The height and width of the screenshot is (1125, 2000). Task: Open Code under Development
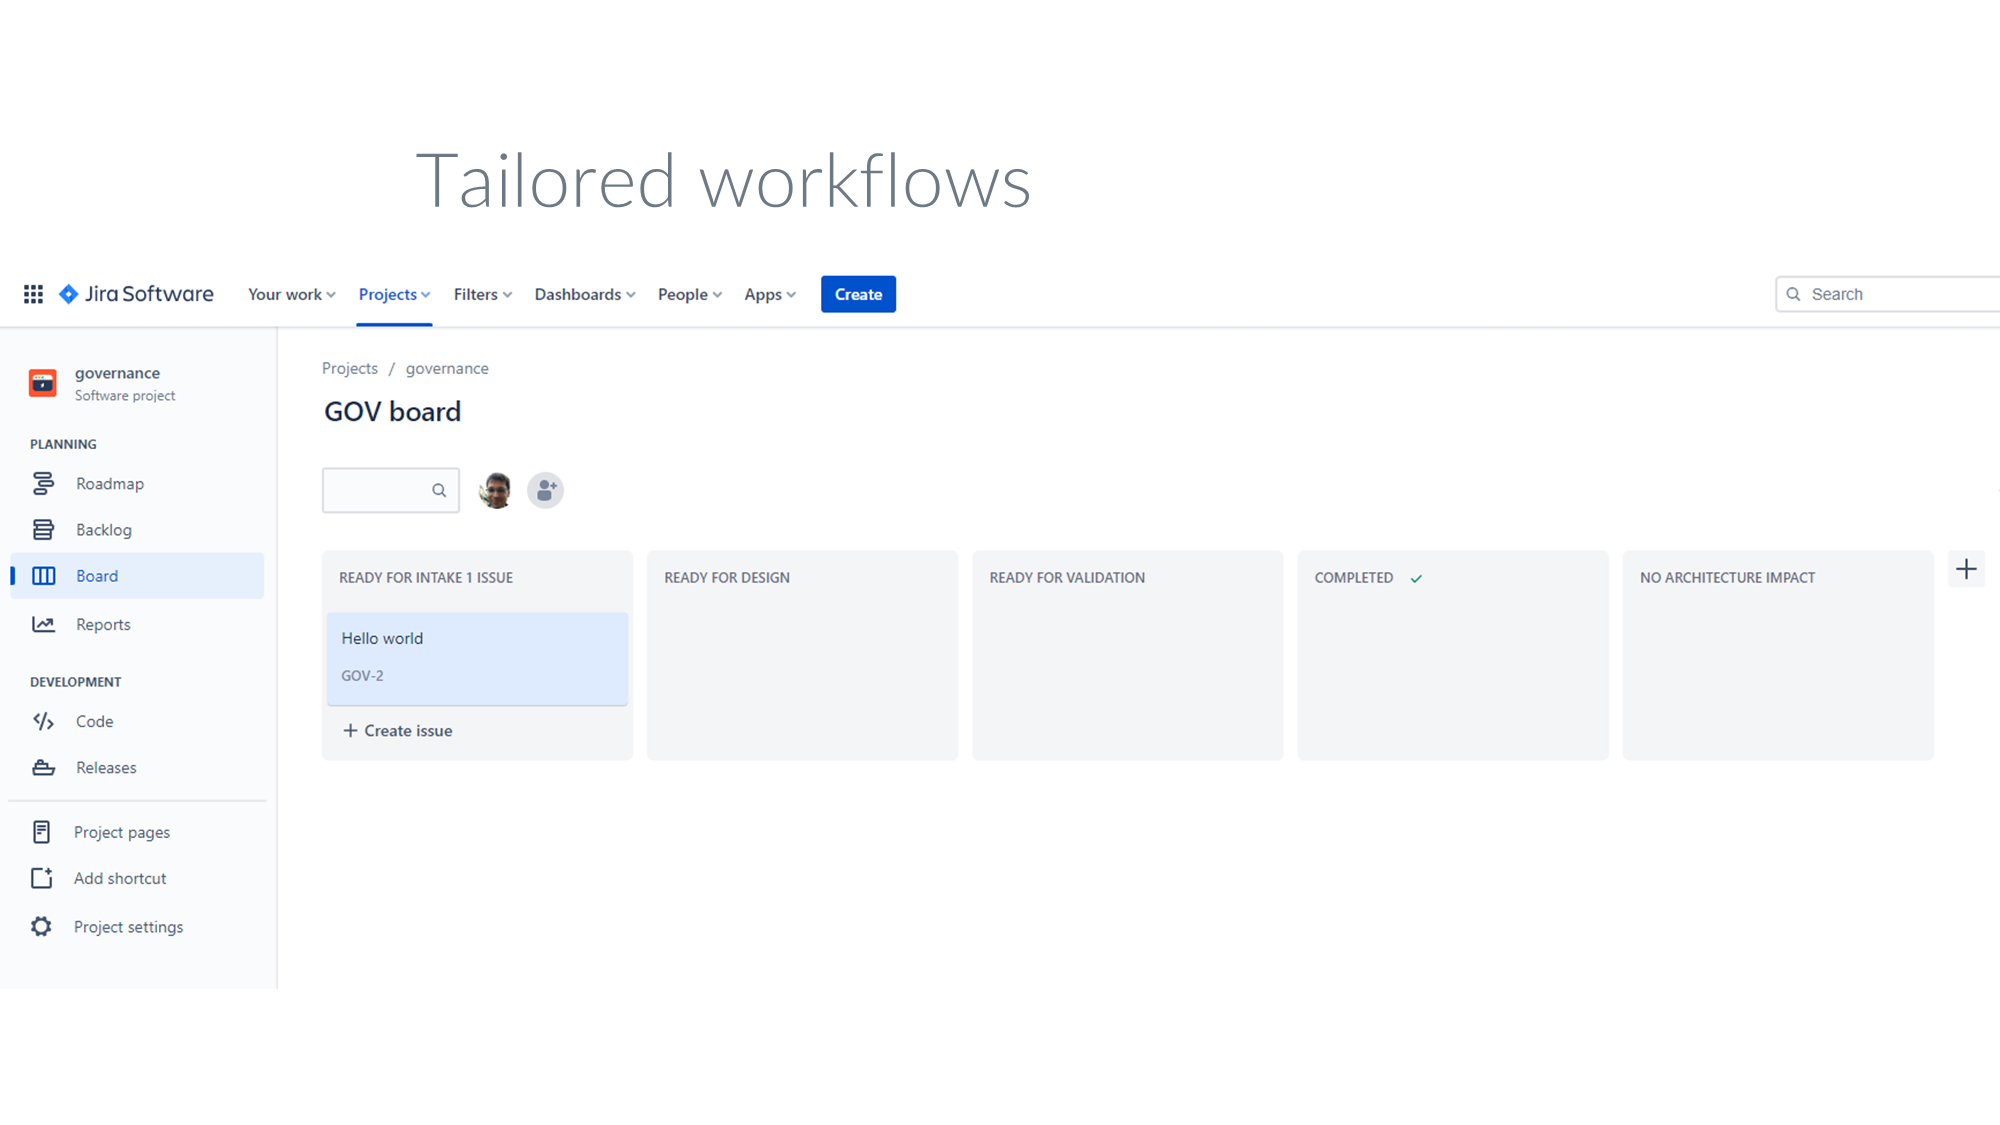pyautogui.click(x=94, y=722)
